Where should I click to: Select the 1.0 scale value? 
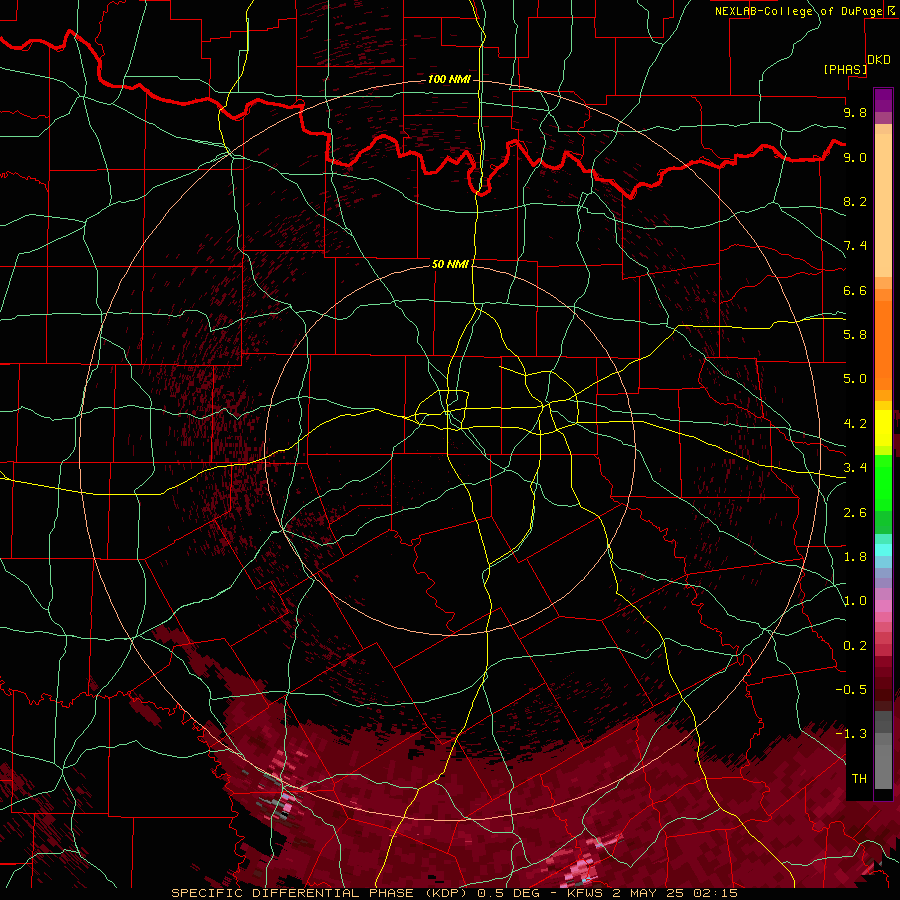pyautogui.click(x=855, y=601)
